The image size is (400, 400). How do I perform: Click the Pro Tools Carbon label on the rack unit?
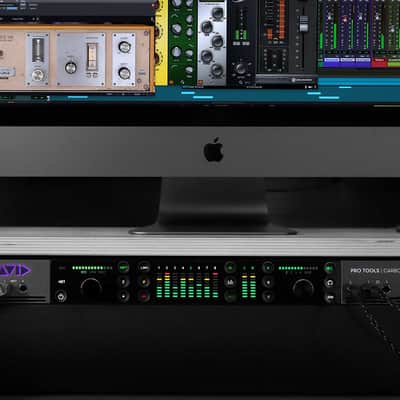pyautogui.click(x=375, y=270)
